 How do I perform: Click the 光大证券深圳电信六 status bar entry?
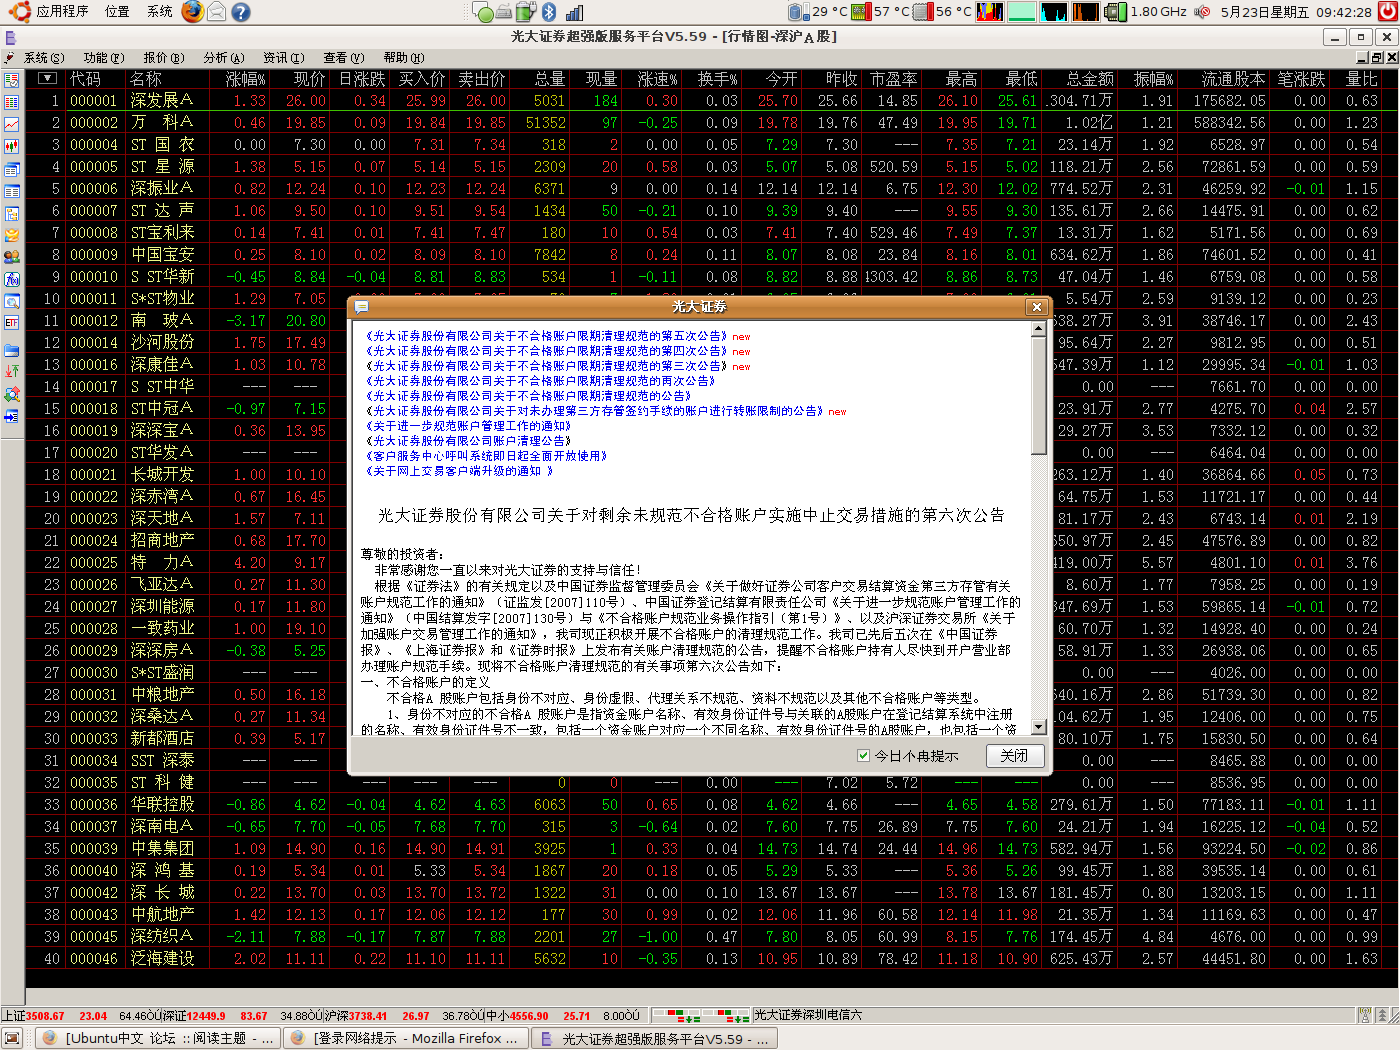coord(808,1015)
